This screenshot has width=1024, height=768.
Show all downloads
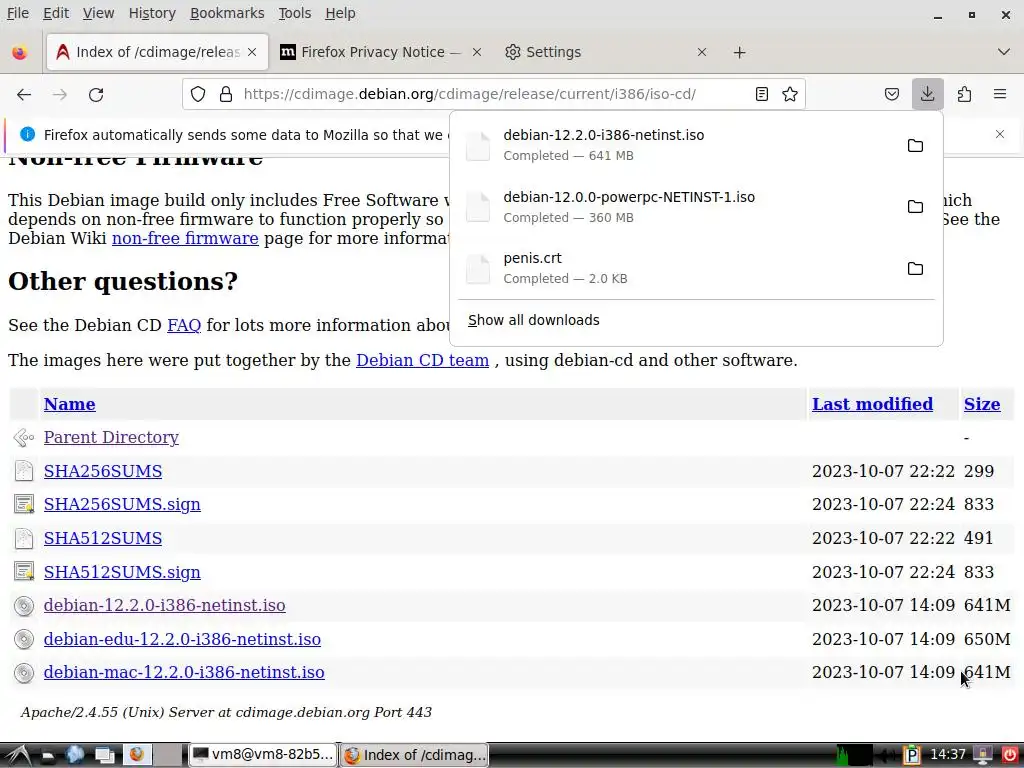[x=534, y=320]
